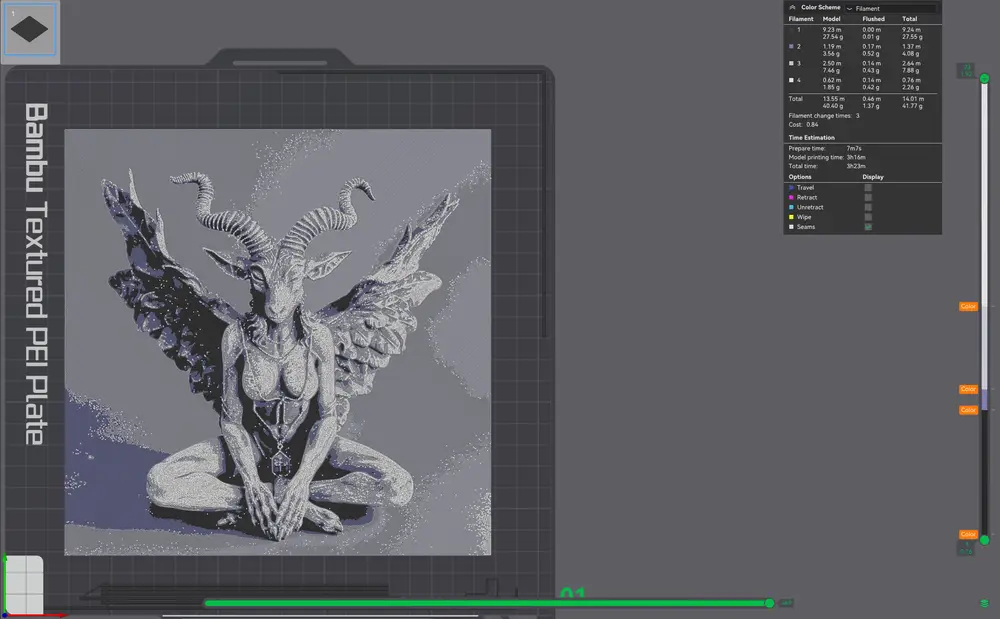
Task: Click the Time Estimation heading
Action: (811, 138)
